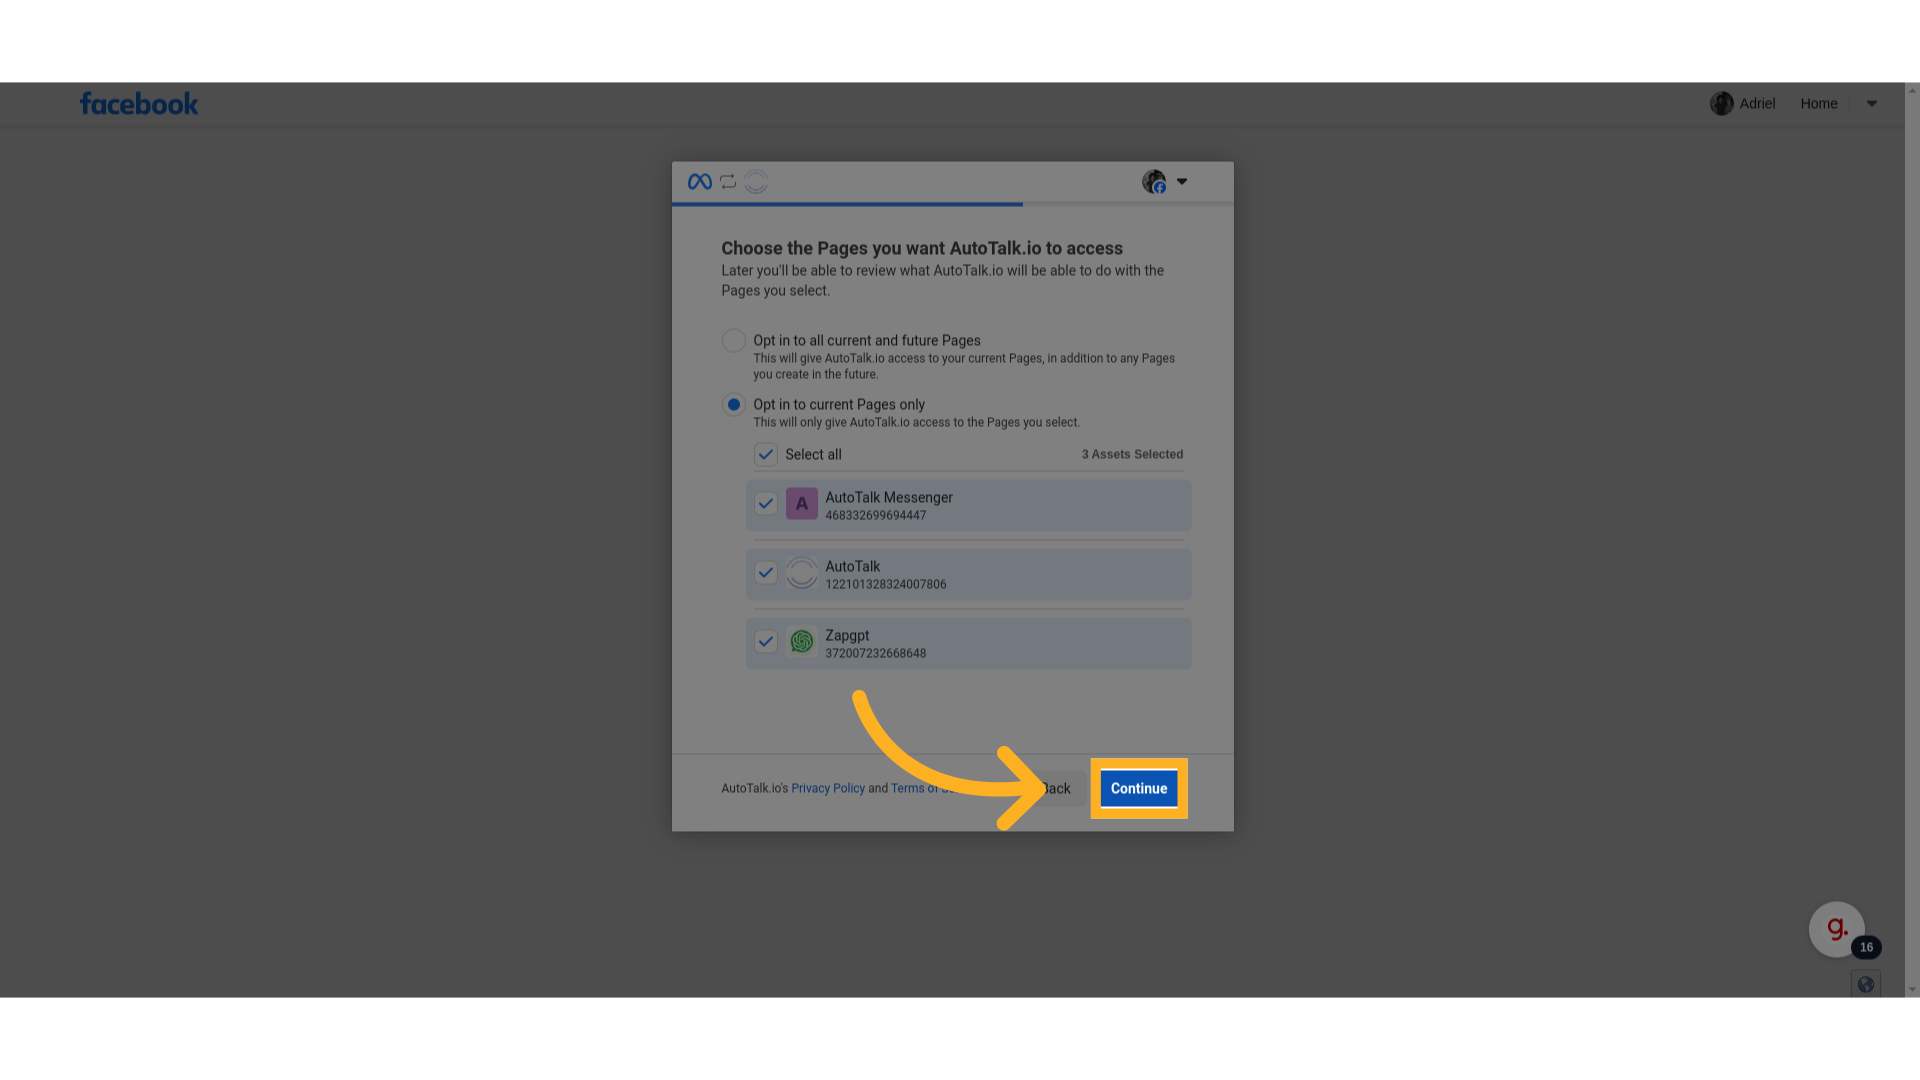Click the AutoTalk page logo icon

(x=802, y=573)
